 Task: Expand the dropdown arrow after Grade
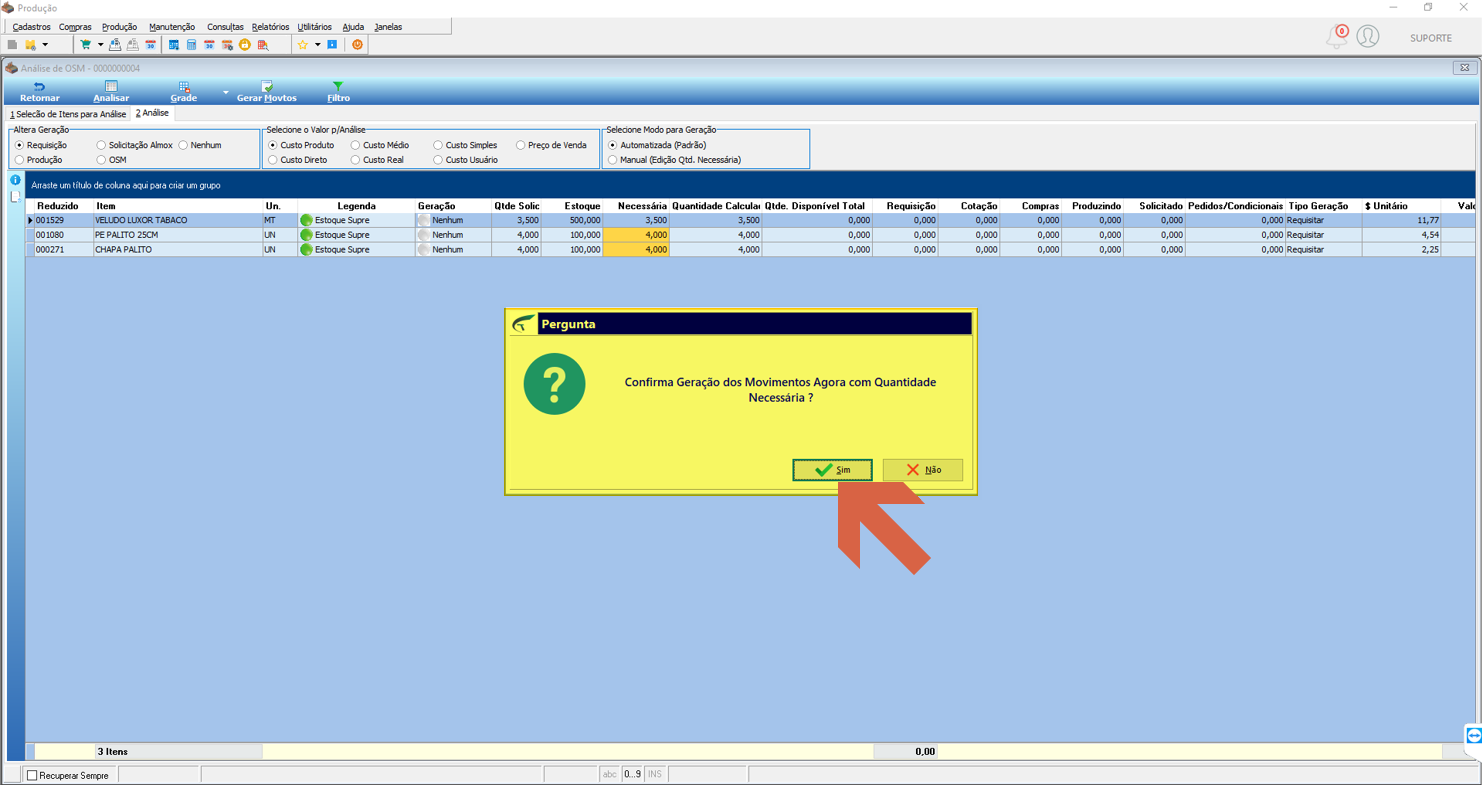click(226, 93)
